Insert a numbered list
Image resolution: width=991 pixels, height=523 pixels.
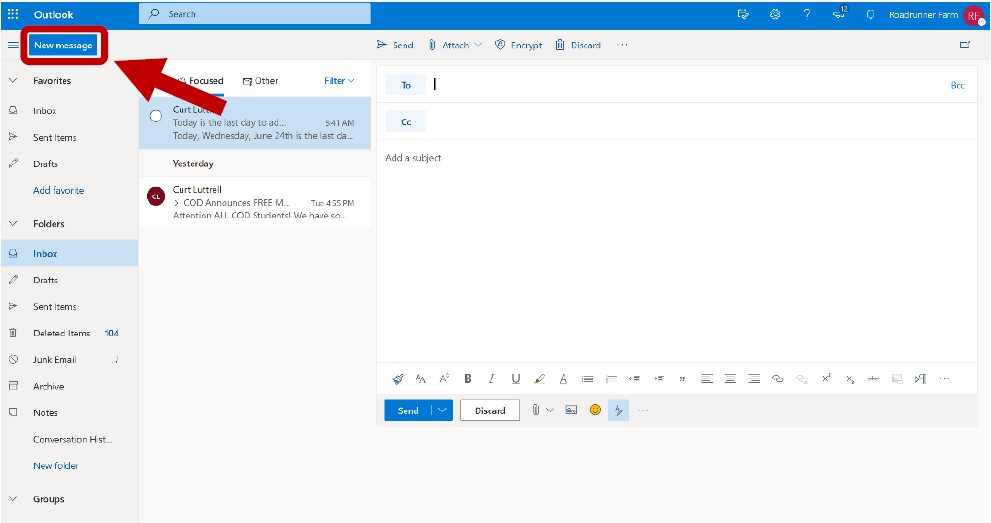(611, 379)
